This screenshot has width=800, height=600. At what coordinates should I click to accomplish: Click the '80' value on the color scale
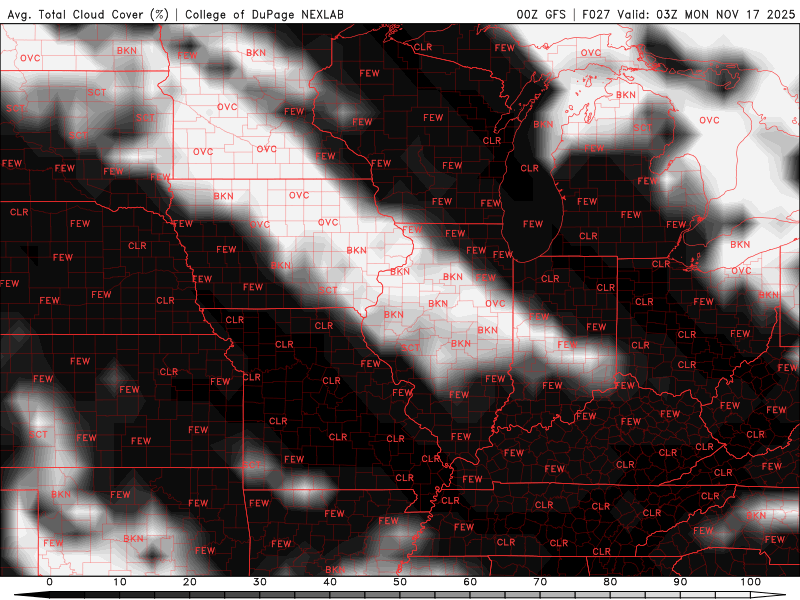[x=610, y=582]
